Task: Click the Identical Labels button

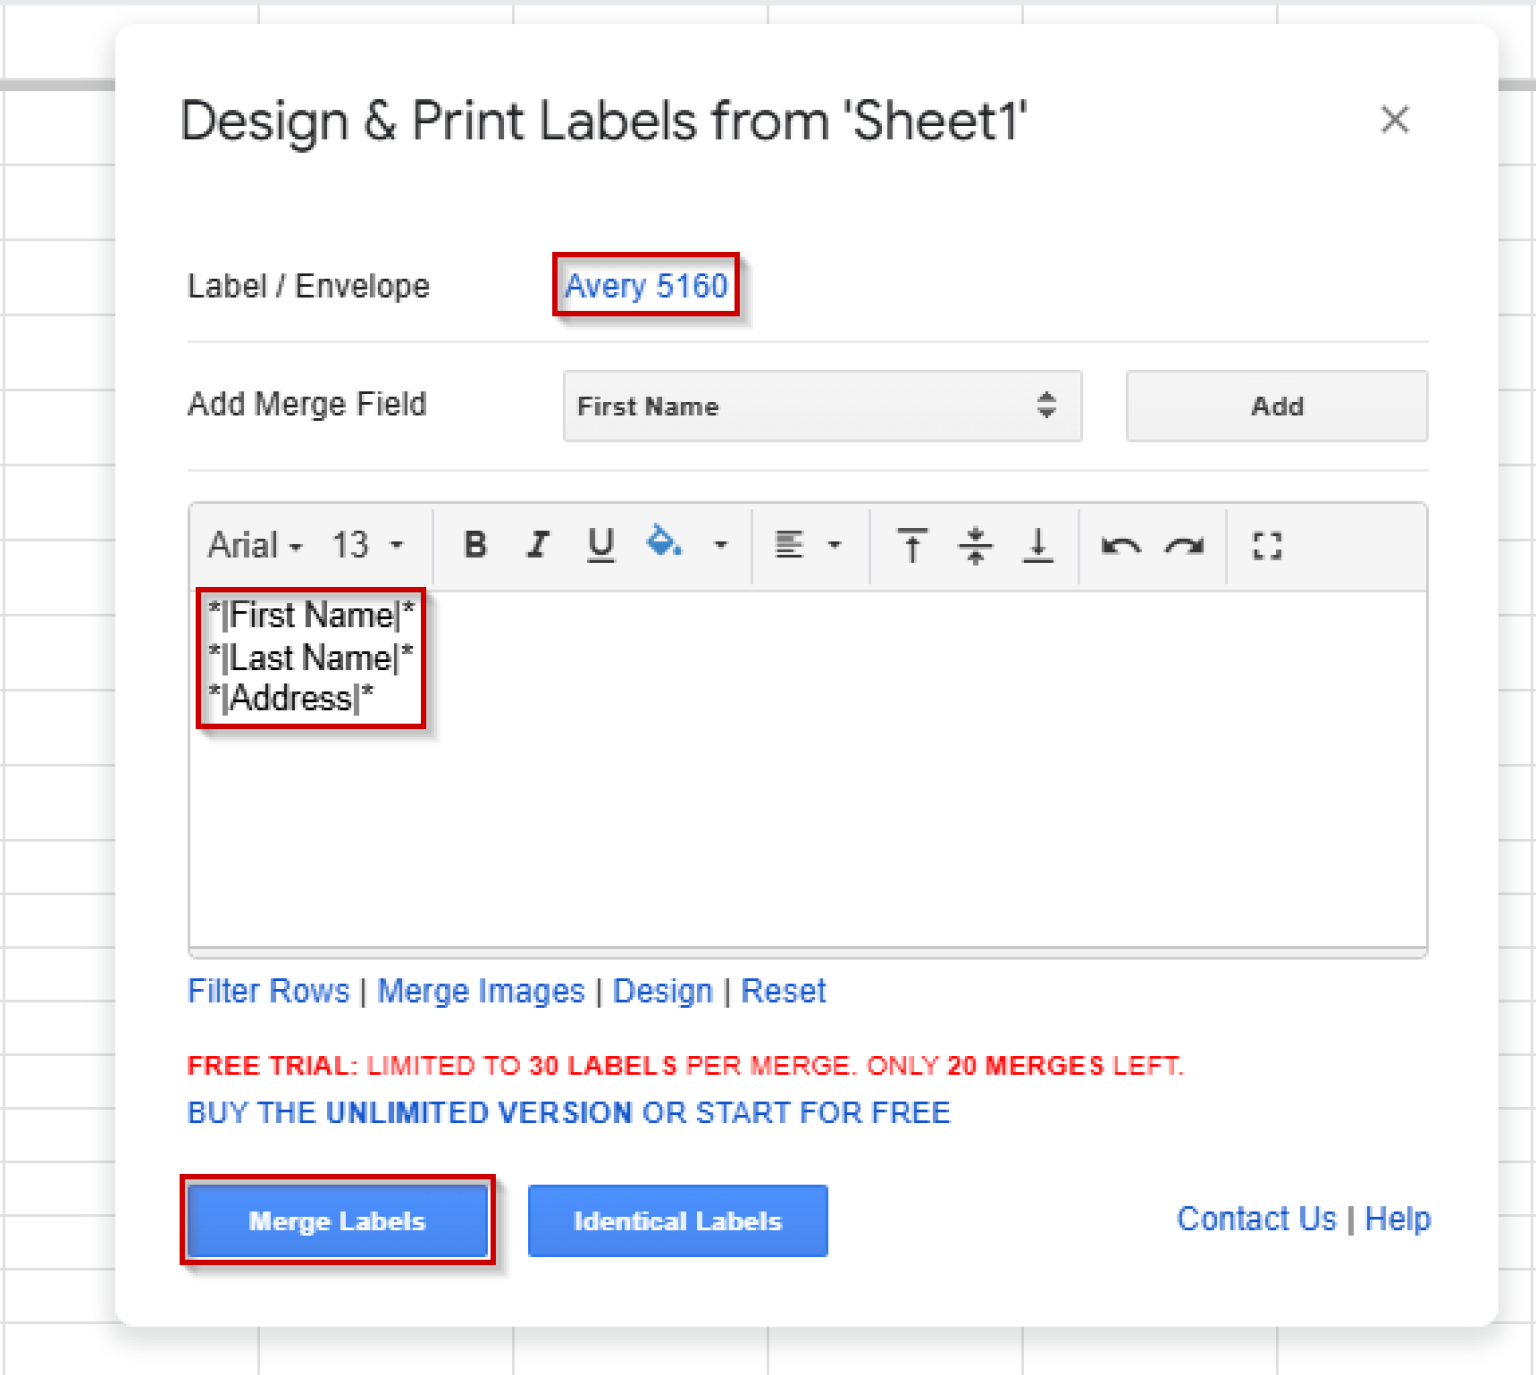Action: pyautogui.click(x=677, y=1221)
